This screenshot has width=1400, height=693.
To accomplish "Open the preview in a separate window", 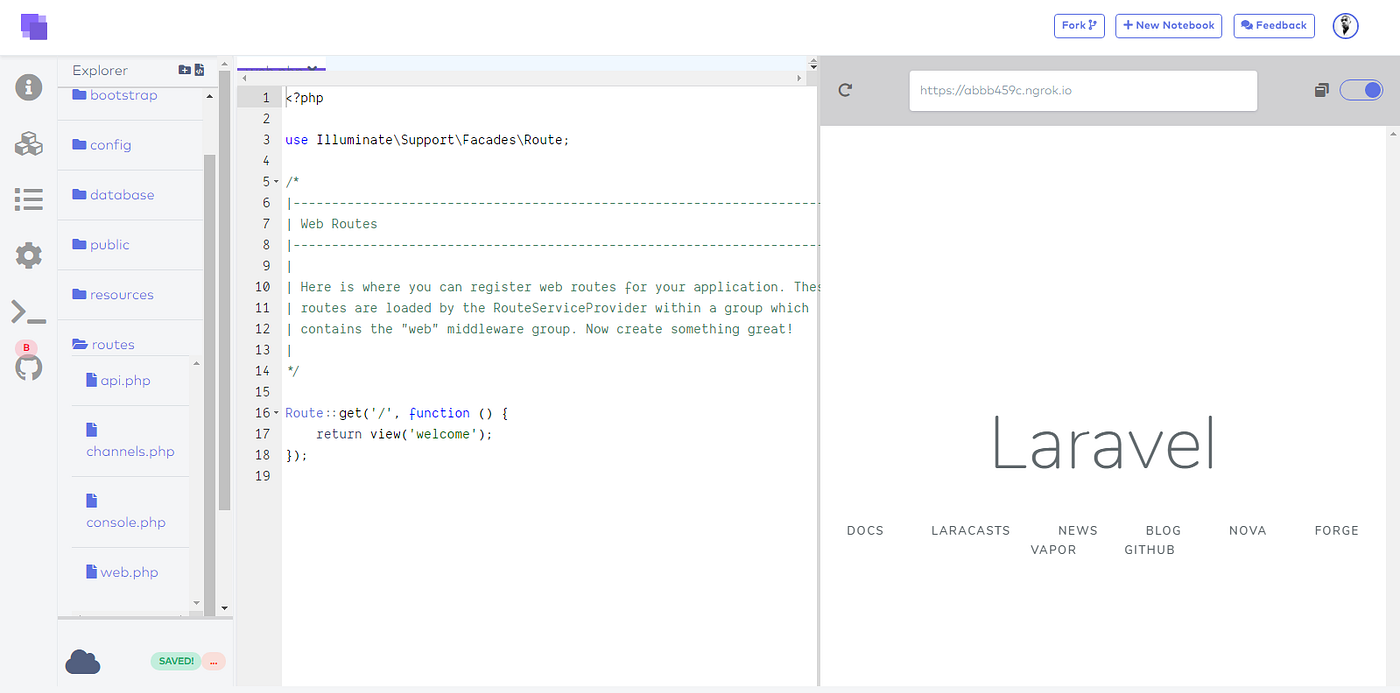I will click(1321, 90).
